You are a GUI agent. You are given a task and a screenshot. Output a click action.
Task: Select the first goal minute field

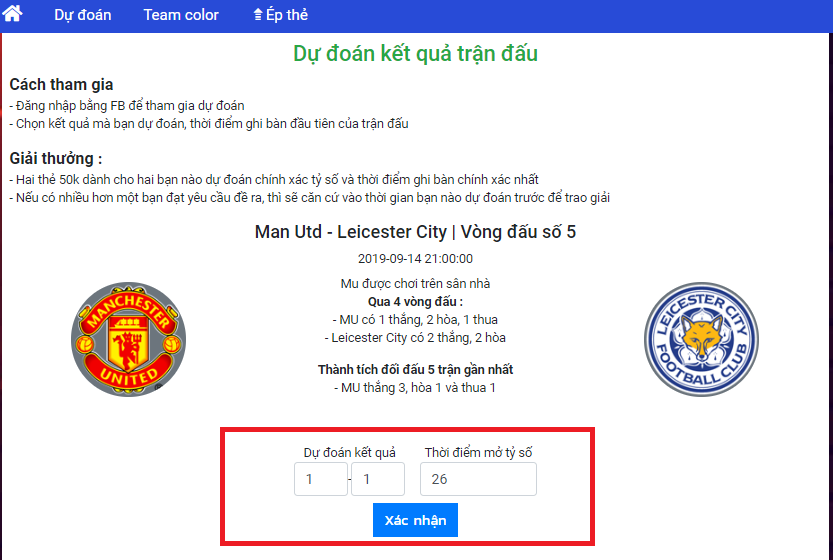[x=478, y=479]
